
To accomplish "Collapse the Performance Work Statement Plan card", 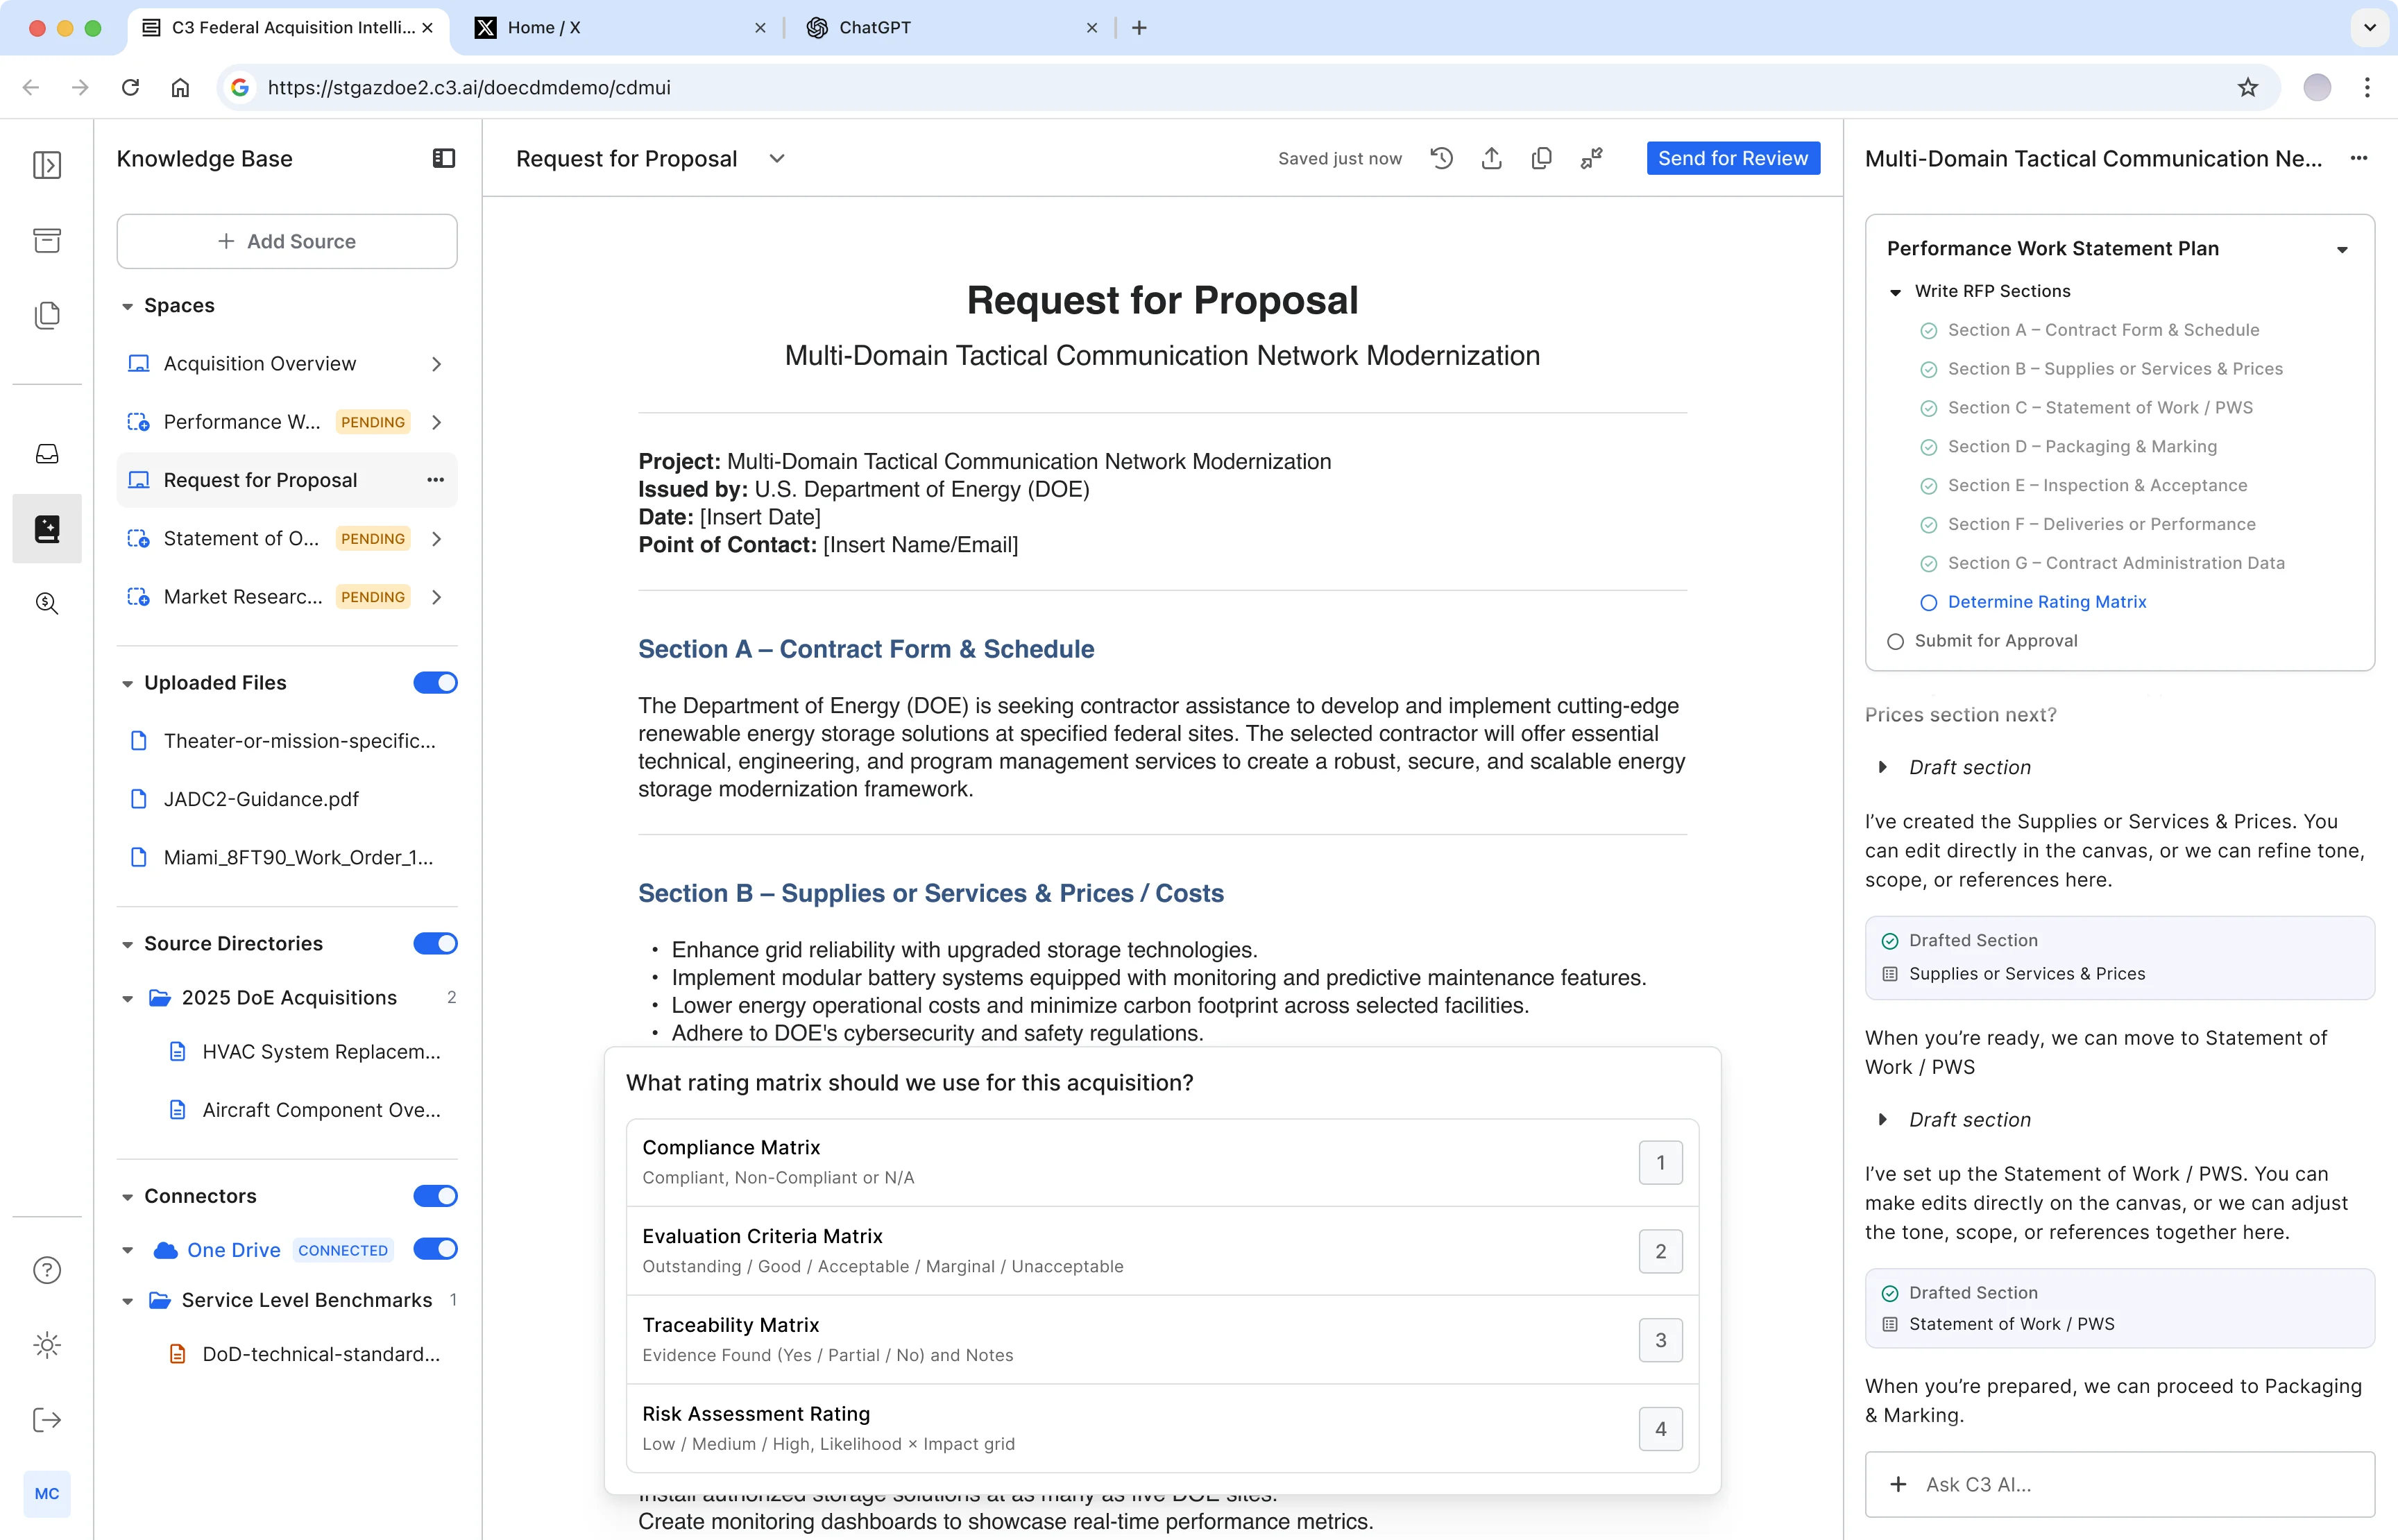I will tap(2342, 249).
